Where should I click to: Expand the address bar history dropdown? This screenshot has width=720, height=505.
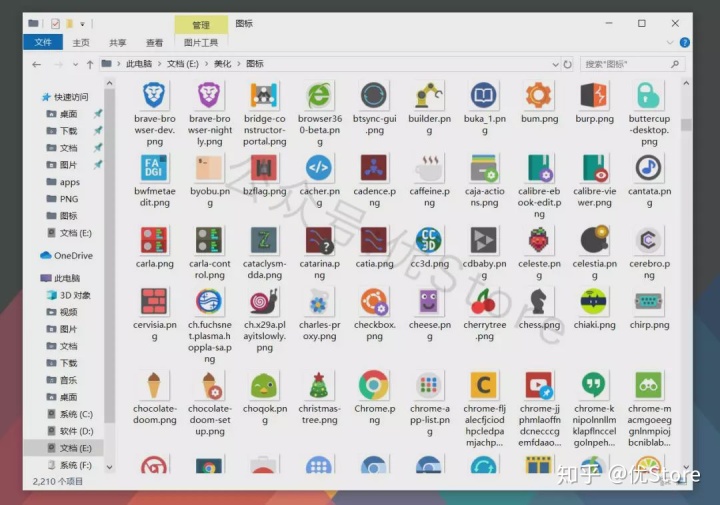click(555, 64)
